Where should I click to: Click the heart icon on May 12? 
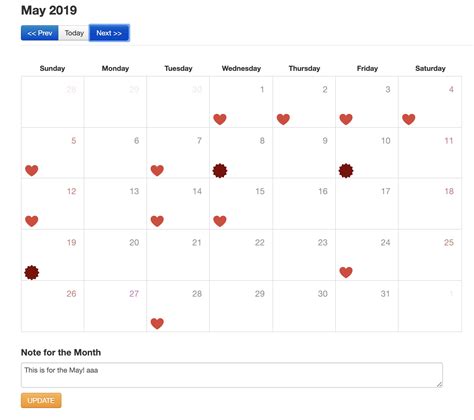pyautogui.click(x=32, y=221)
